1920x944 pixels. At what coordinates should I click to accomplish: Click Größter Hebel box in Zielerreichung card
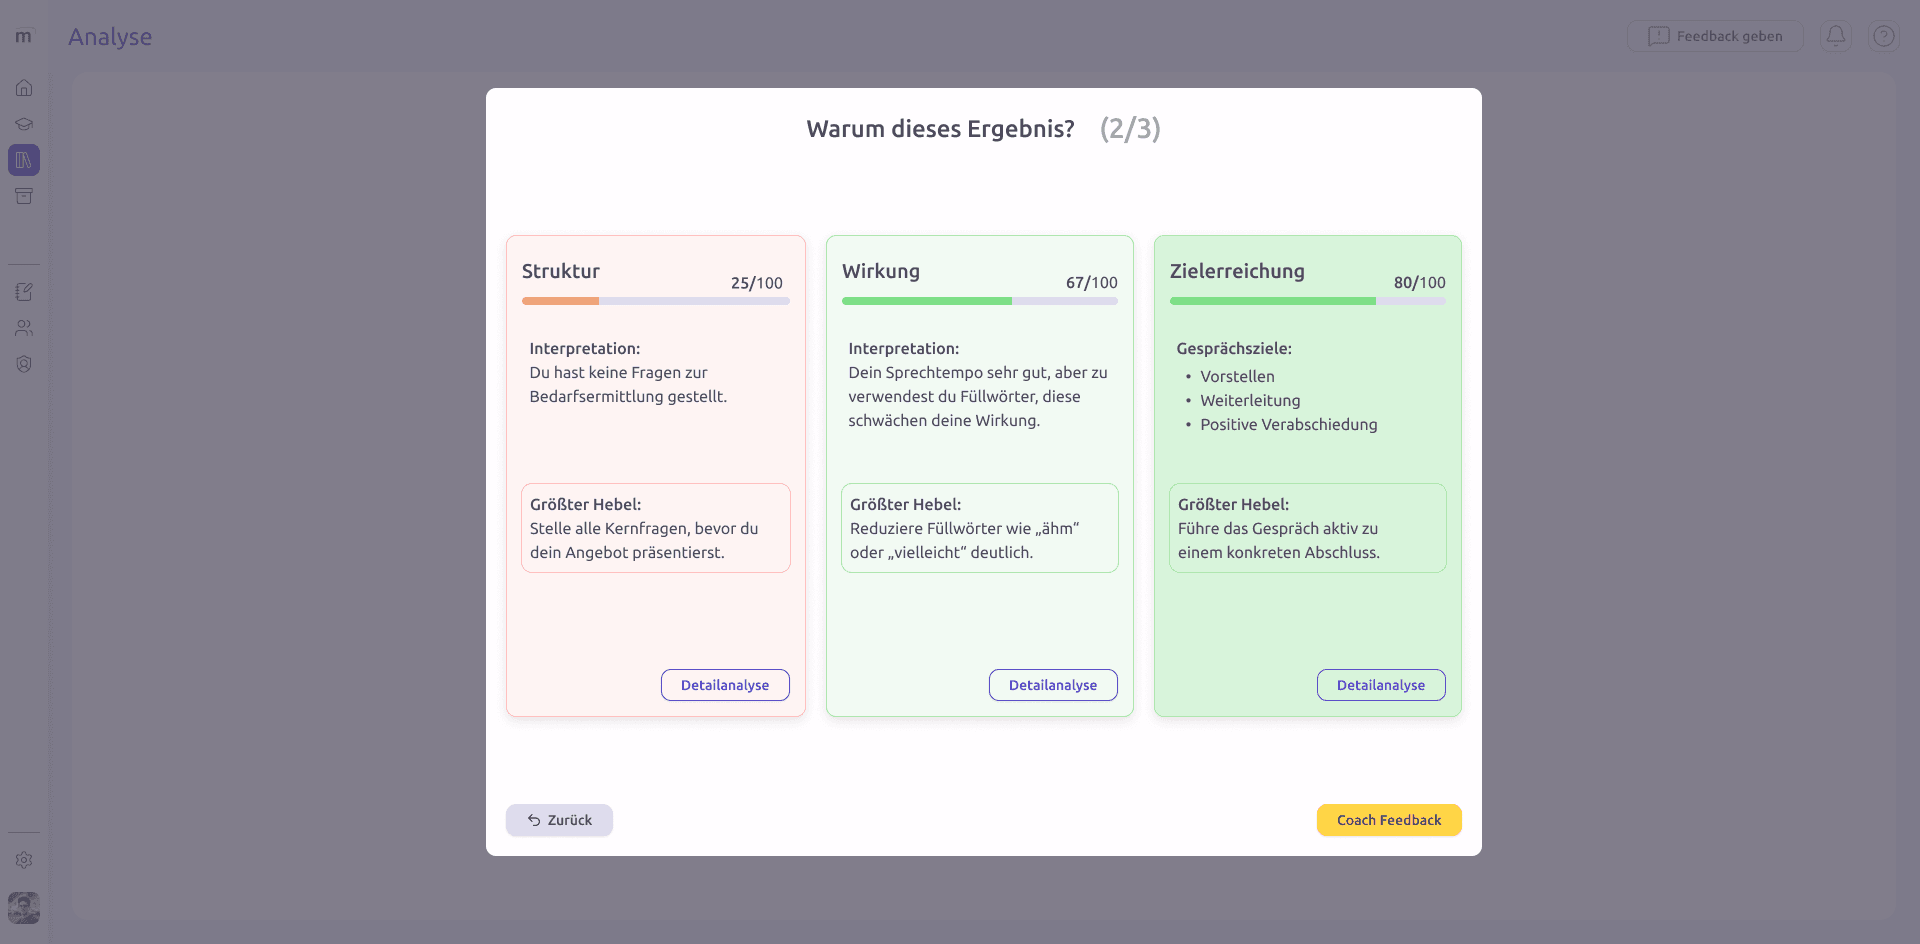click(1308, 528)
